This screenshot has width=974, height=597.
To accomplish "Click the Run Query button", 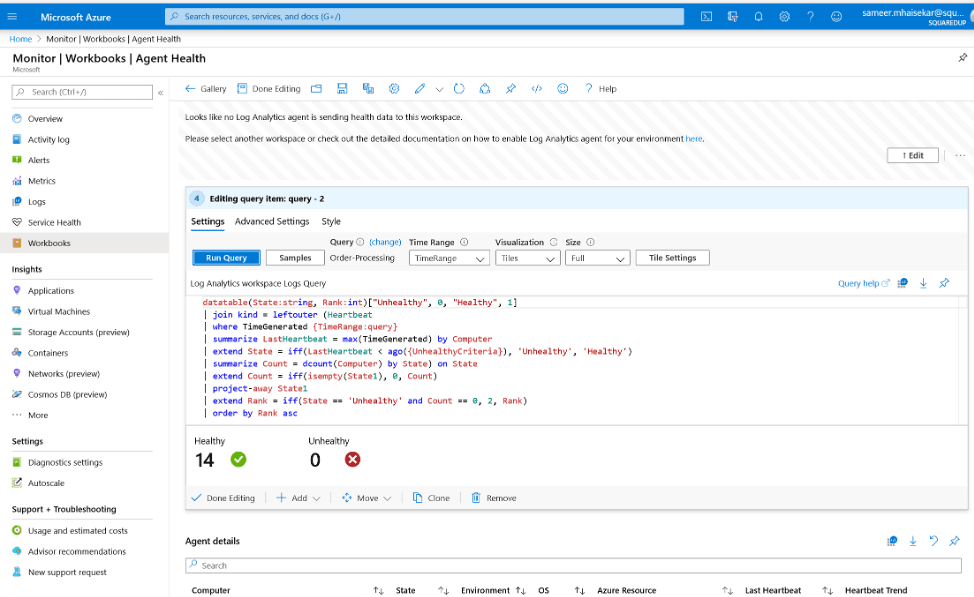I will tap(227, 258).
